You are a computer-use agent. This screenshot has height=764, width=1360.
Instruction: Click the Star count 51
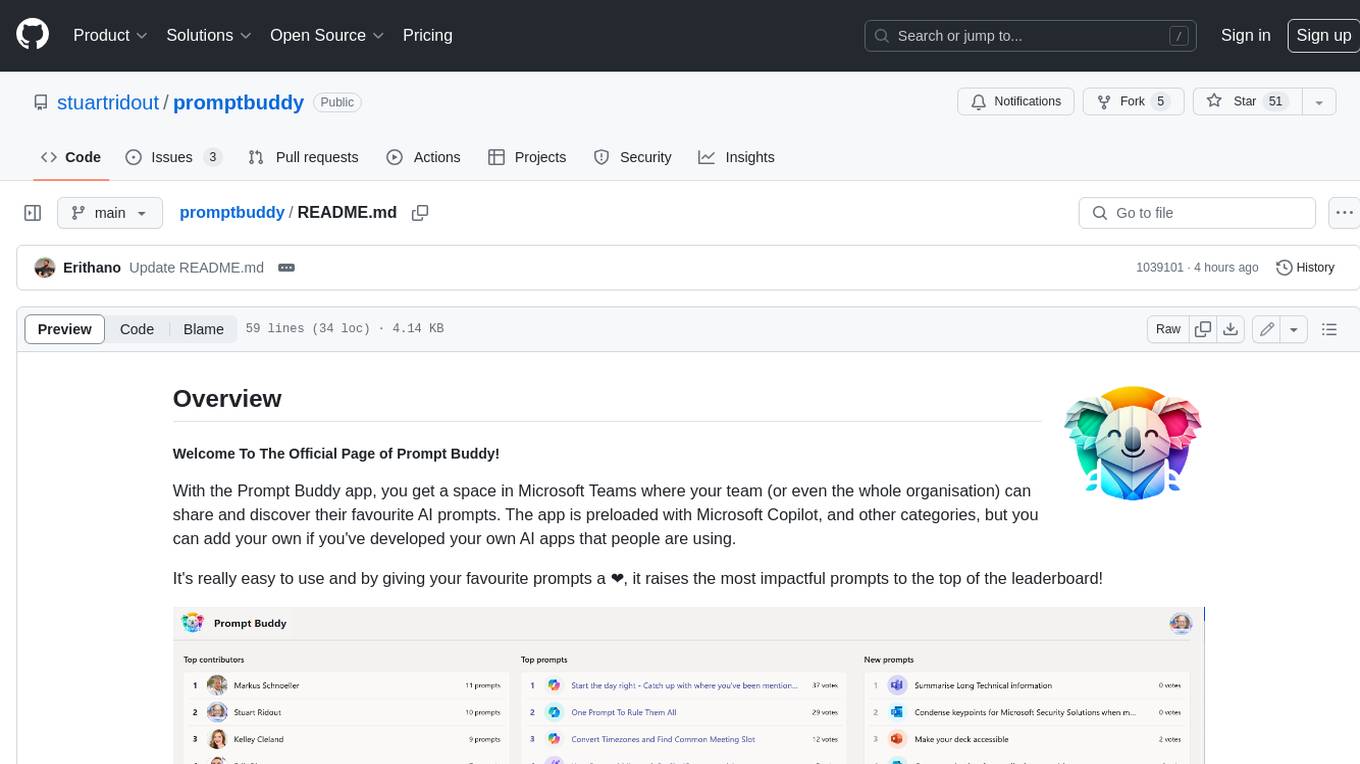click(x=1275, y=102)
